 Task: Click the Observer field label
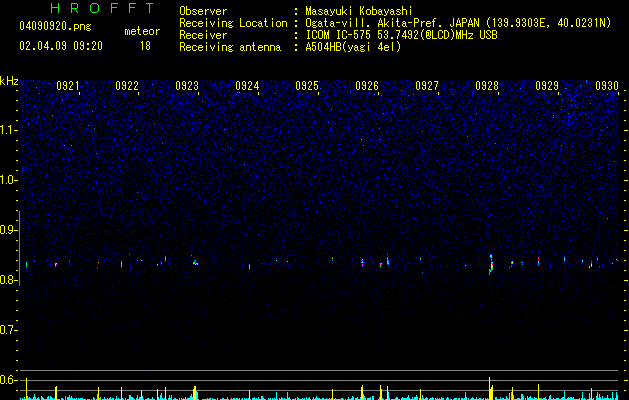pos(203,11)
